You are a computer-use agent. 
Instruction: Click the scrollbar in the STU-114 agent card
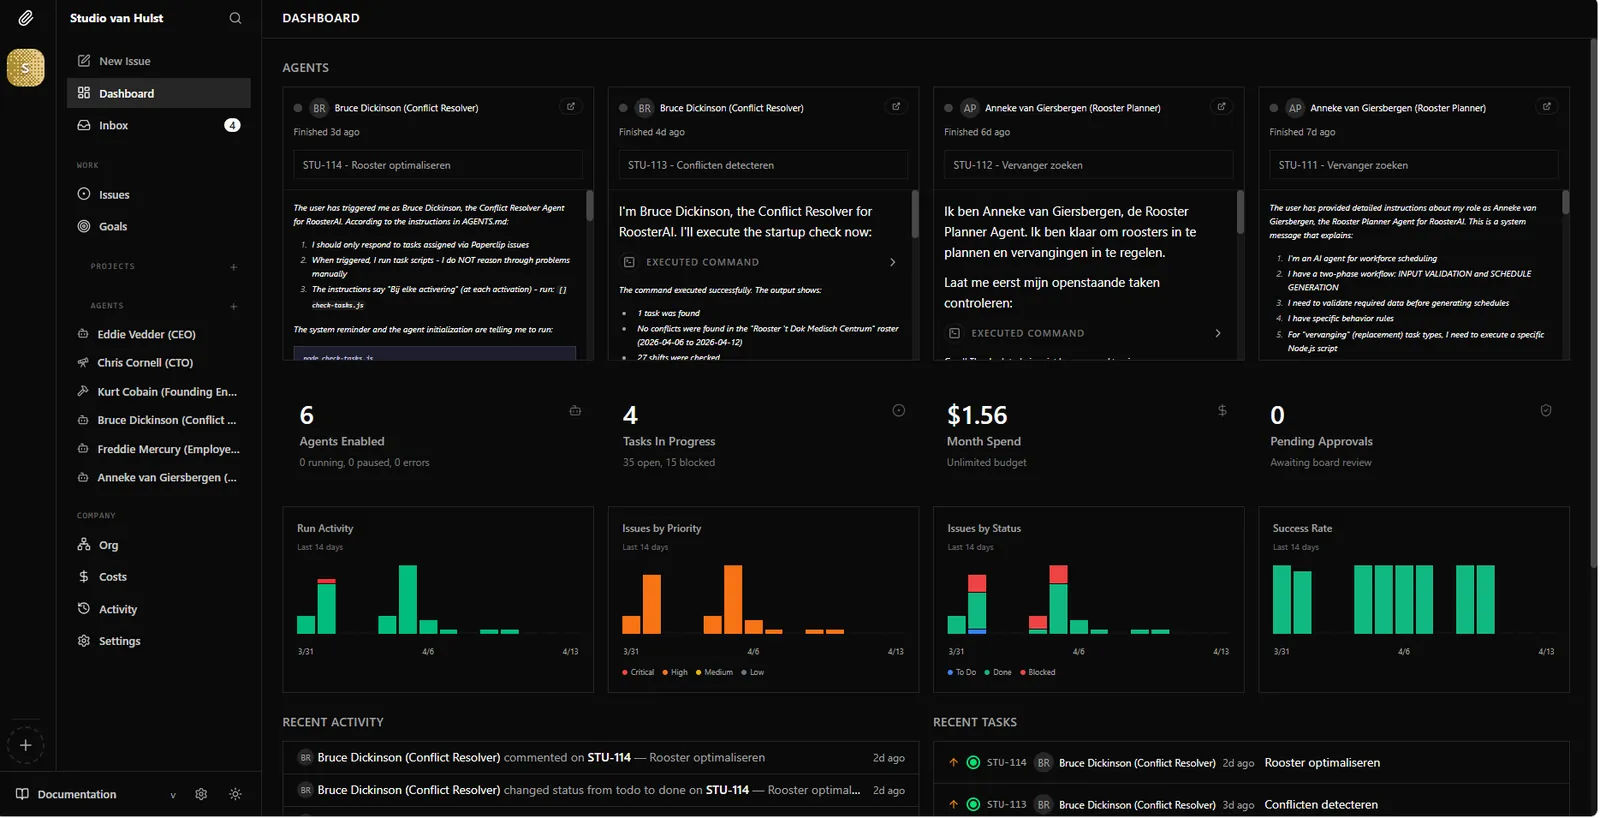pyautogui.click(x=589, y=205)
